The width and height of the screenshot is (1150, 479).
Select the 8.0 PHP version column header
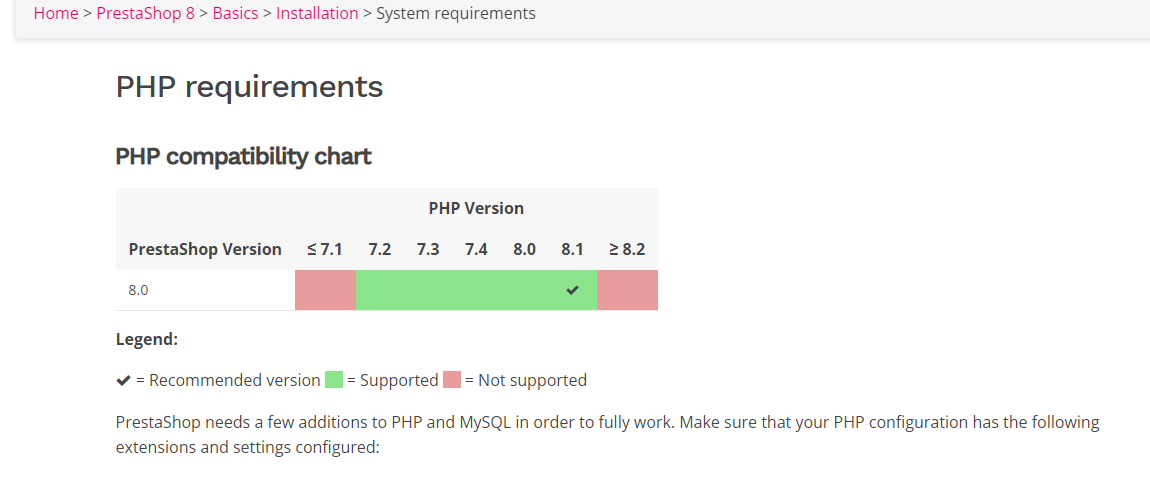coord(524,249)
